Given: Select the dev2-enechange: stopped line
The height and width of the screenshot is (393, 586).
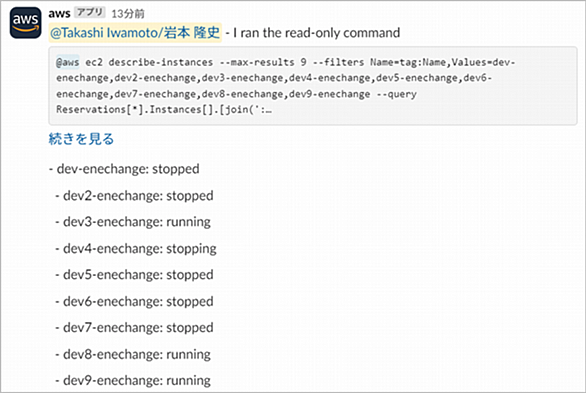Looking at the screenshot, I should point(134,195).
